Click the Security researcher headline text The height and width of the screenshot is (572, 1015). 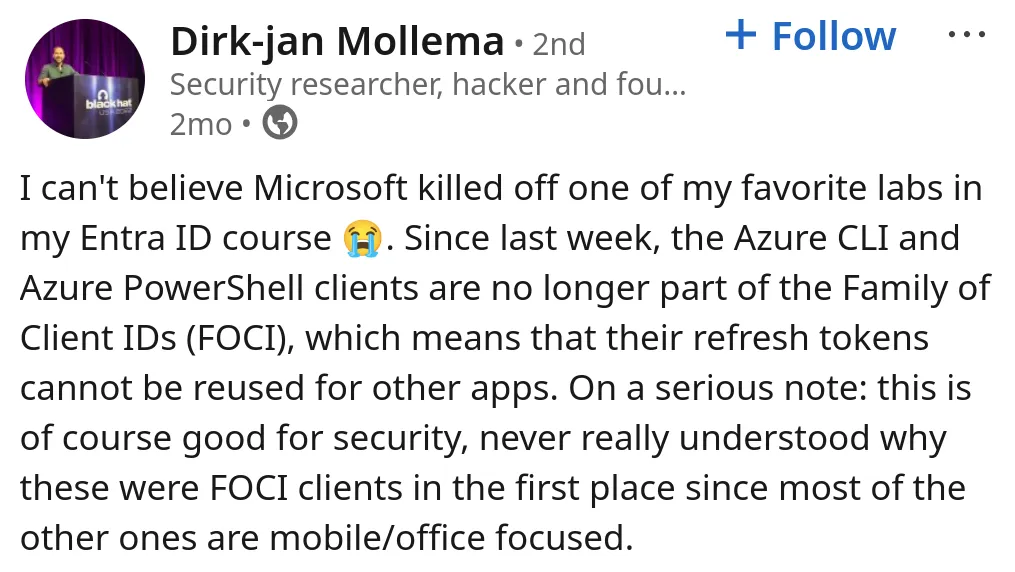click(427, 85)
